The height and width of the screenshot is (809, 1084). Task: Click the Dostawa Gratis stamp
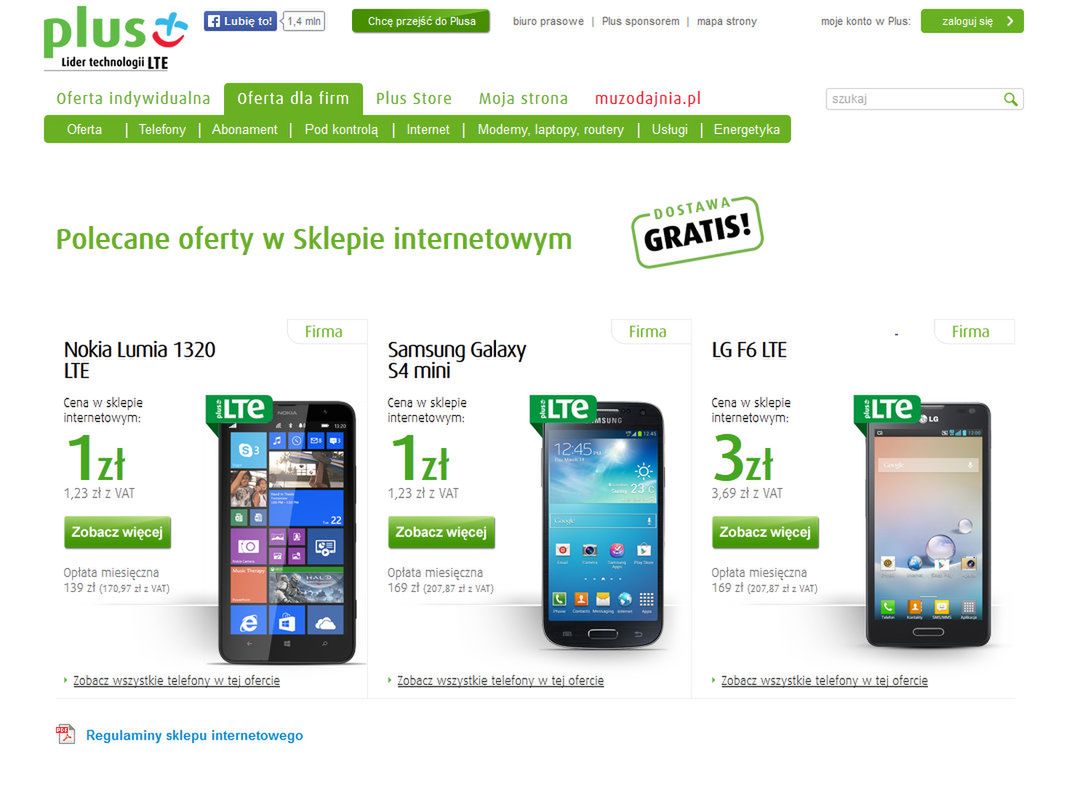697,231
